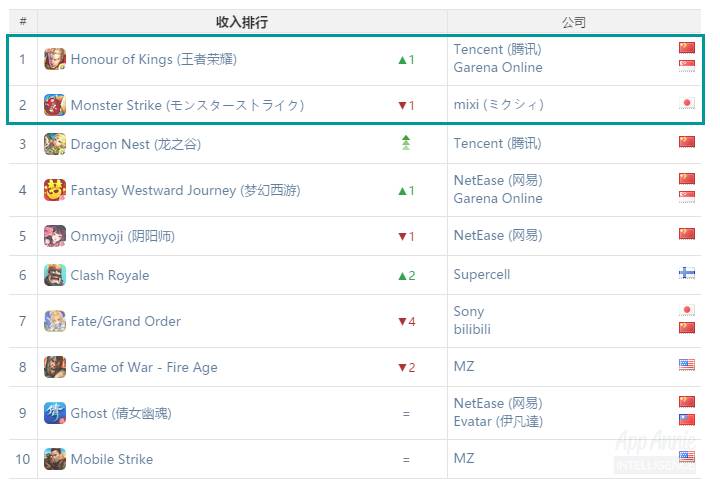This screenshot has height=490, width=720.
Task: Click the Fantasy Westward Journey game icon
Action: (x=55, y=190)
